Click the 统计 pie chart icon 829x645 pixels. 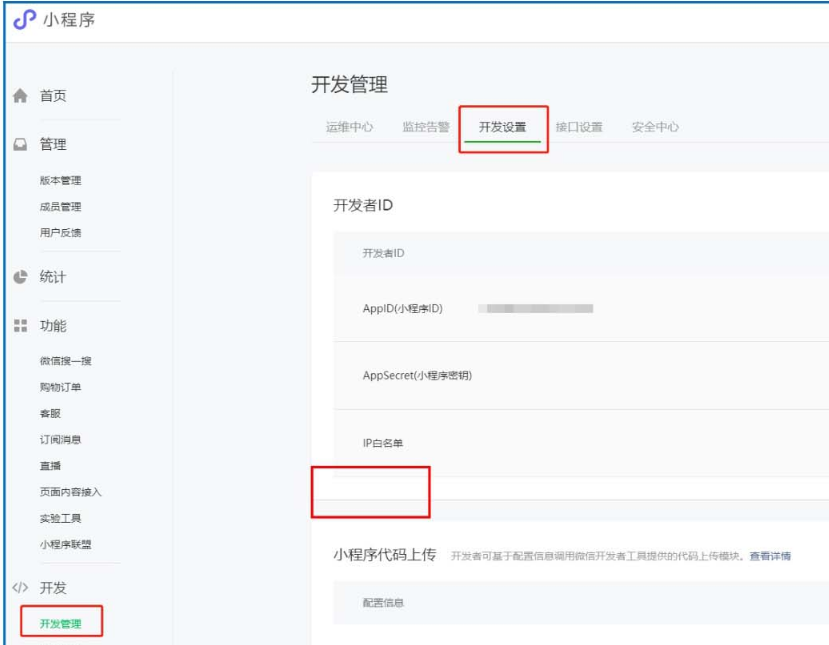[19, 277]
